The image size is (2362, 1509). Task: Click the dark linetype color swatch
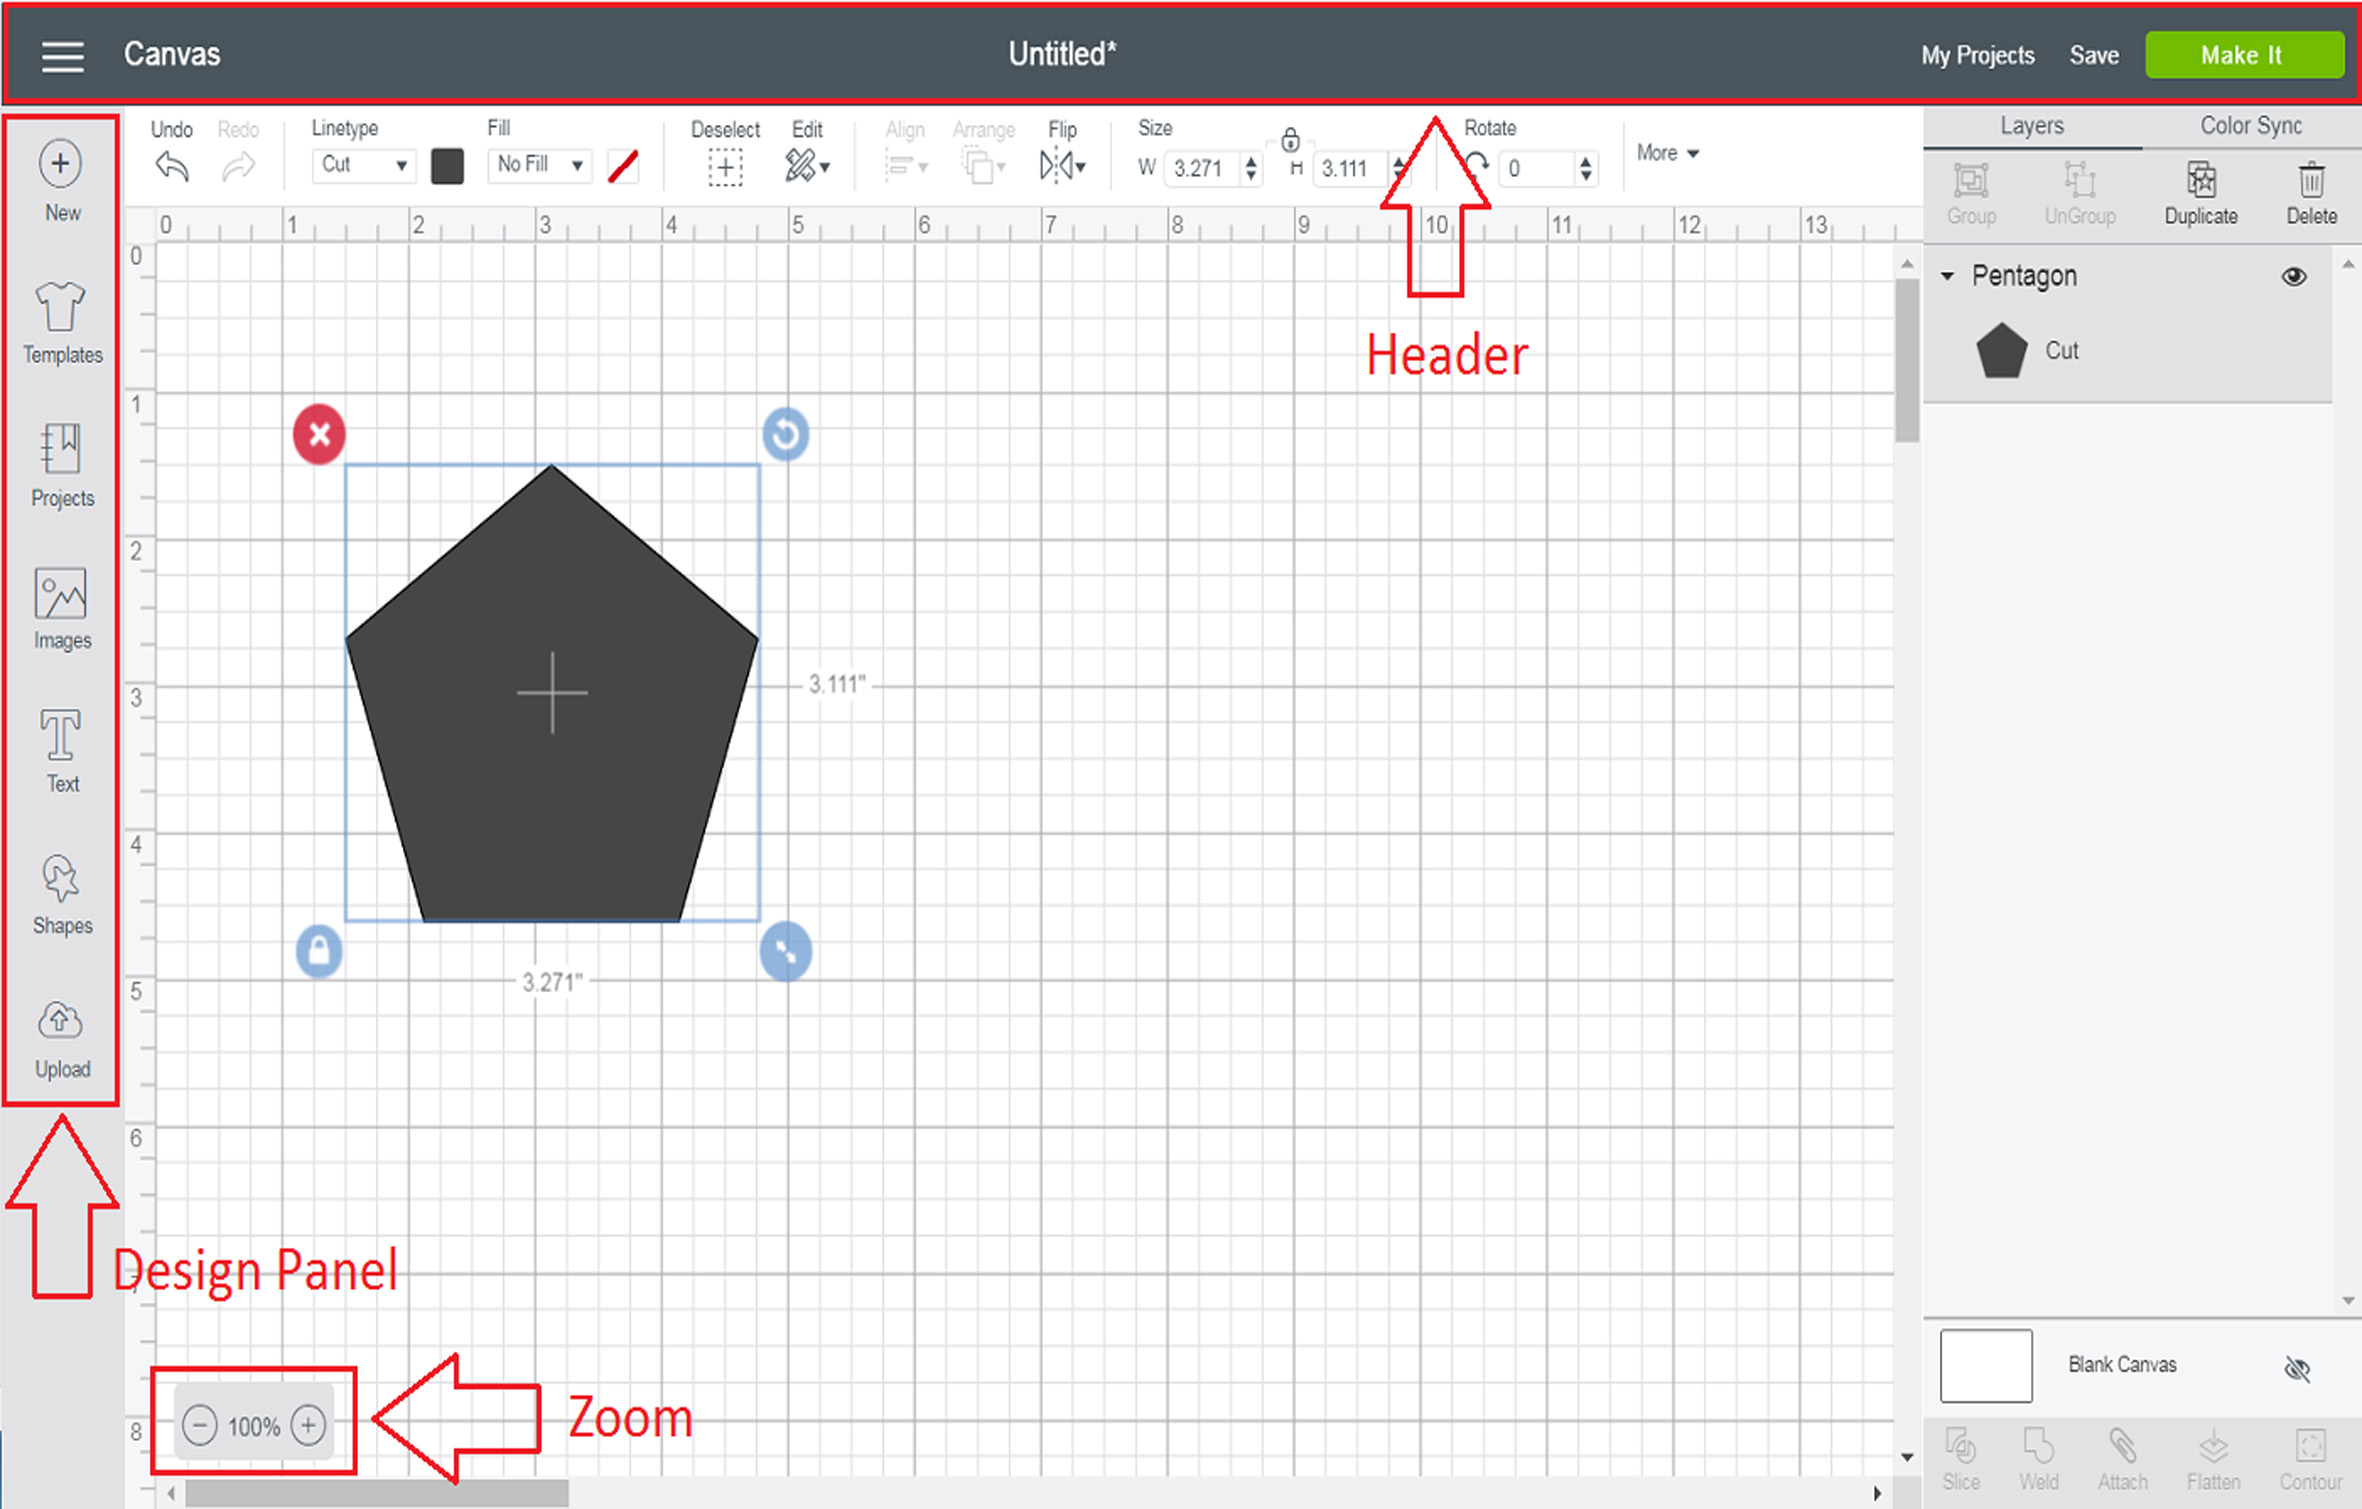pyautogui.click(x=447, y=166)
